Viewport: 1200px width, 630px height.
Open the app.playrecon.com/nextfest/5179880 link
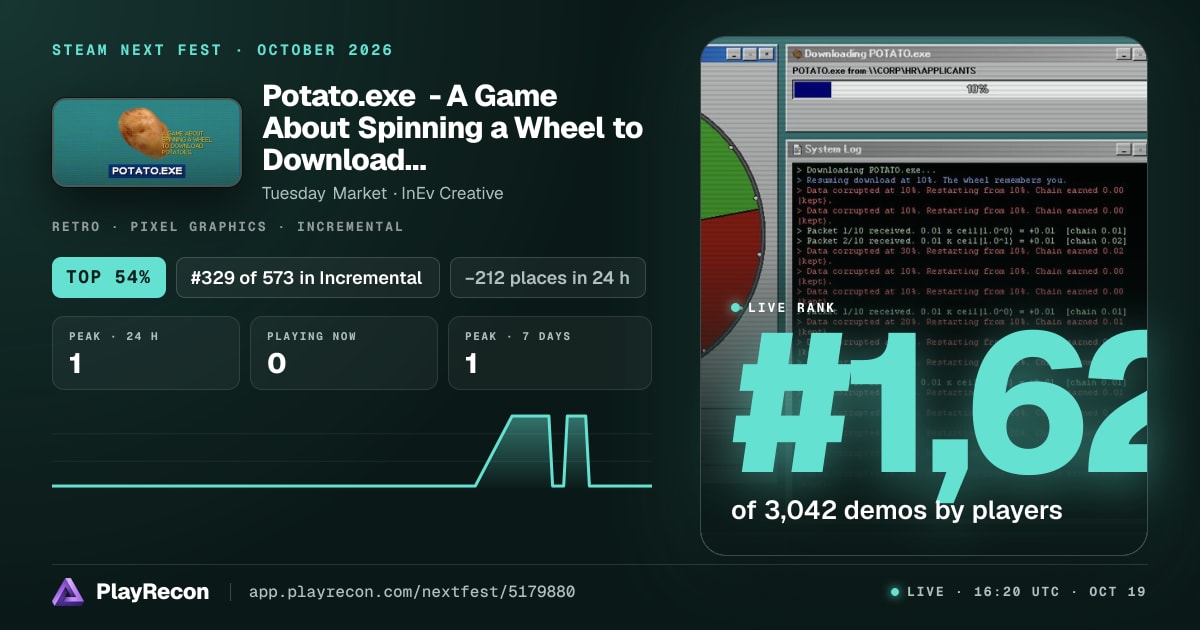(x=411, y=592)
